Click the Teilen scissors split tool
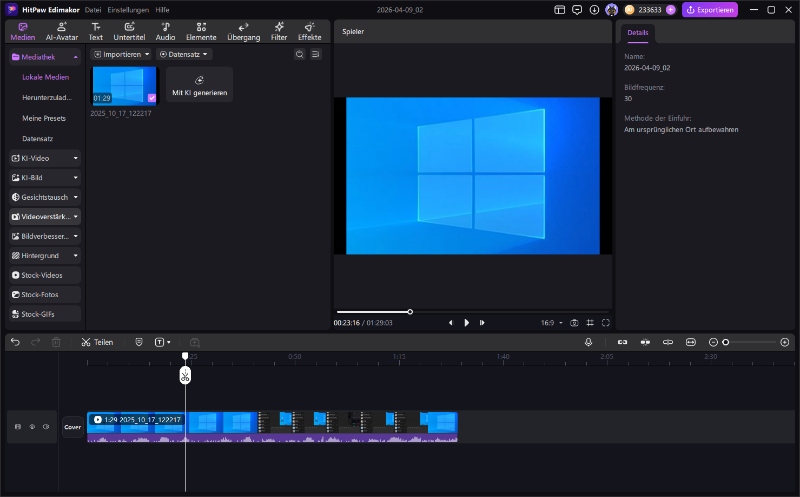 tap(97, 342)
